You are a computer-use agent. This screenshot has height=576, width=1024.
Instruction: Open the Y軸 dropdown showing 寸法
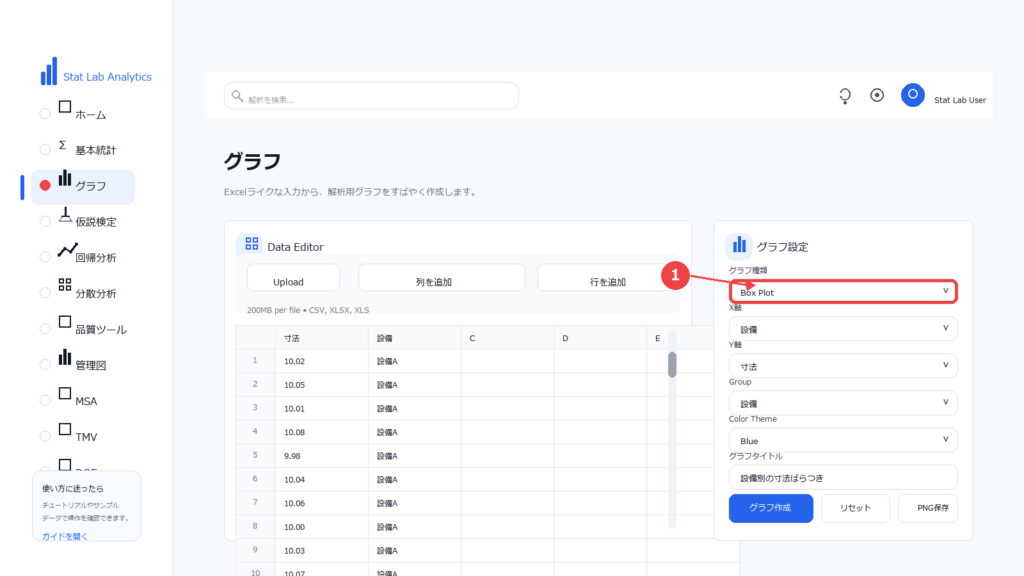[843, 366]
